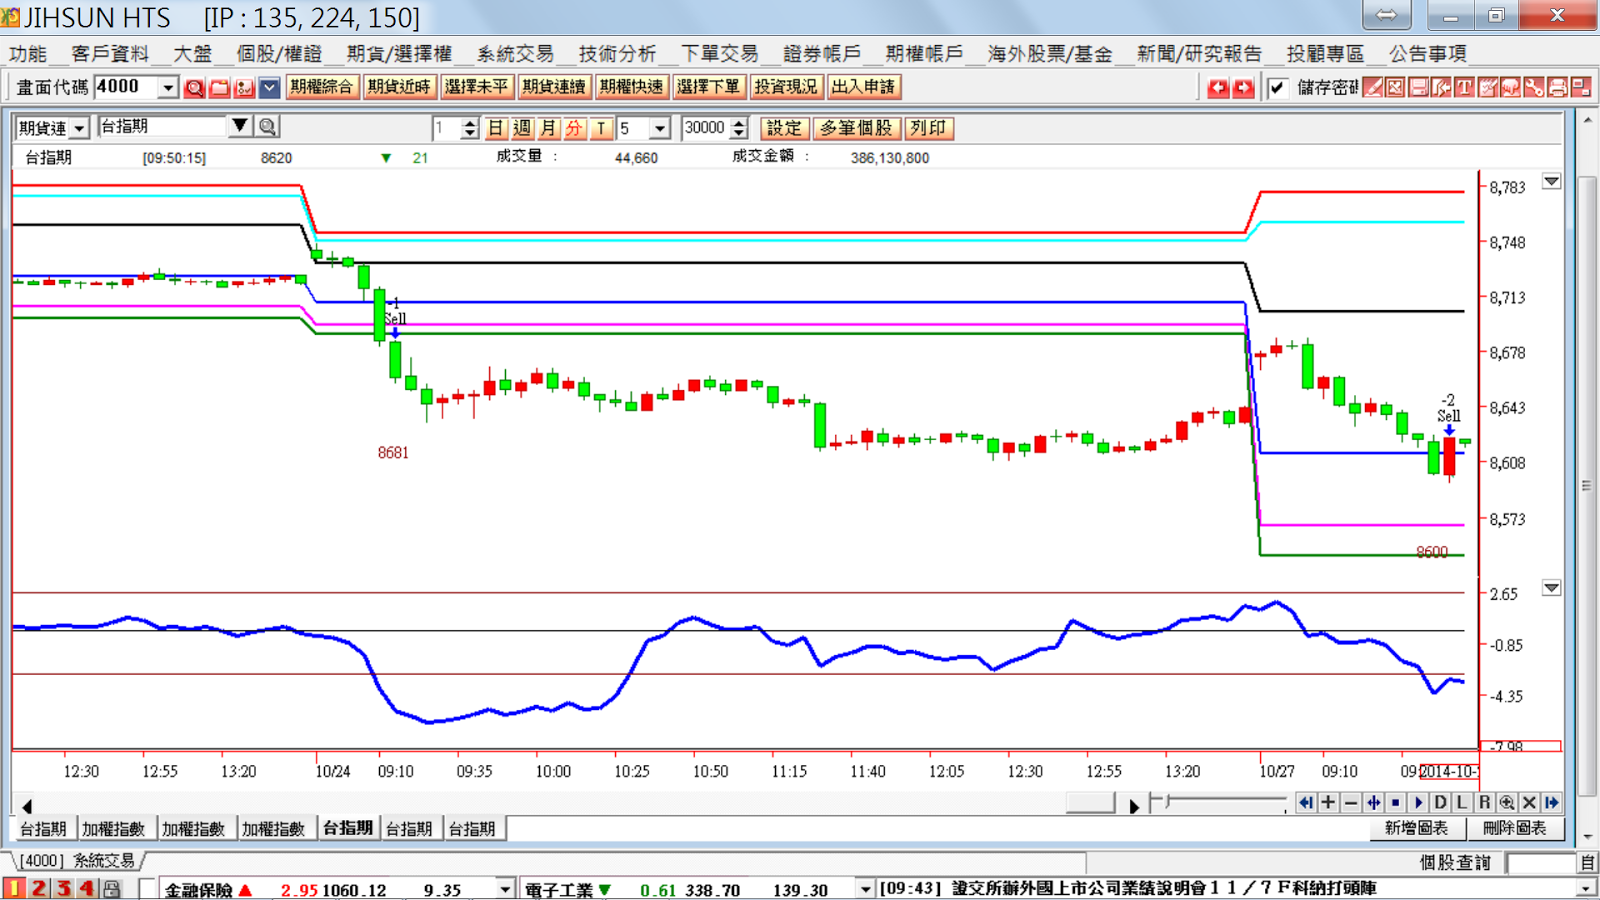Click the minus zoom-out chart button
The width and height of the screenshot is (1600, 900).
coord(1351,802)
